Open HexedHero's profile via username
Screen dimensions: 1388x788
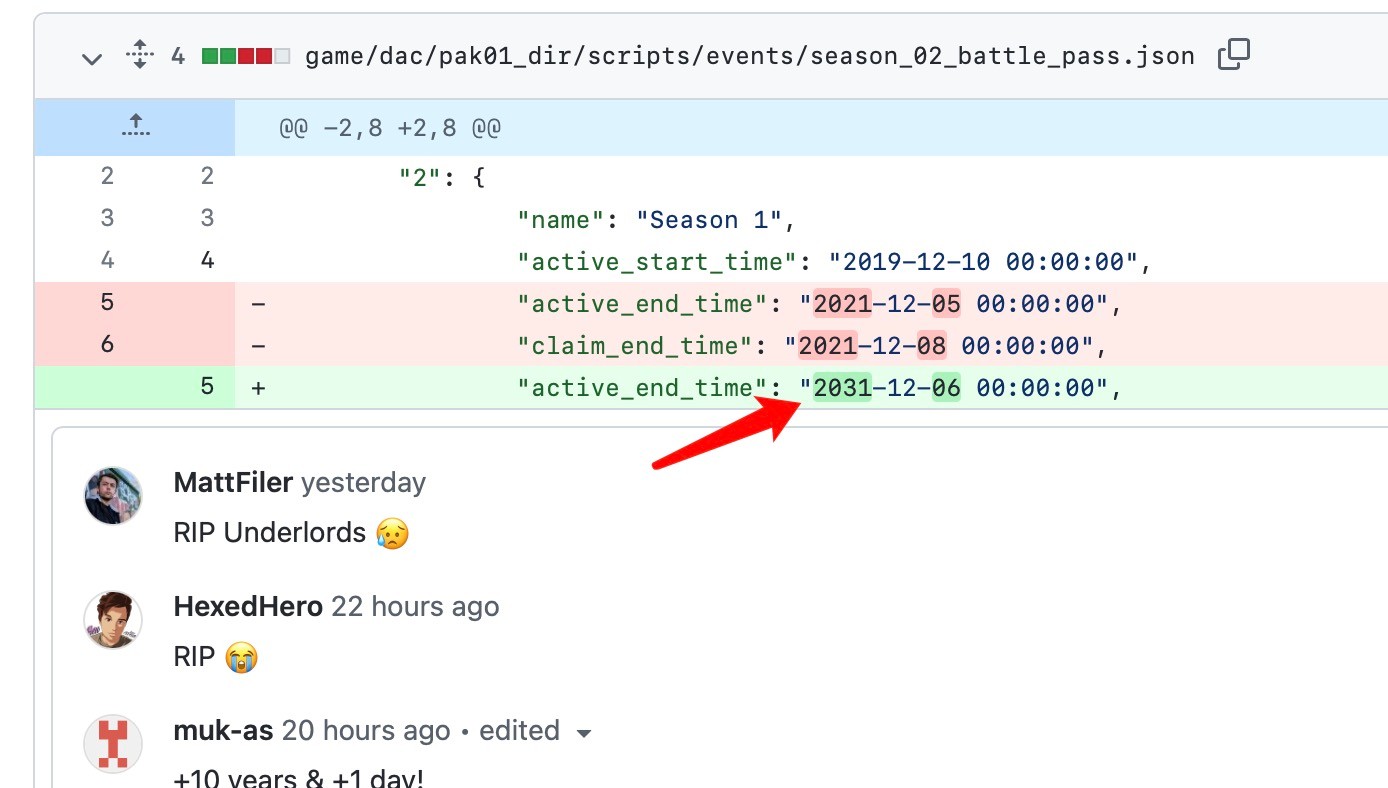pos(248,607)
